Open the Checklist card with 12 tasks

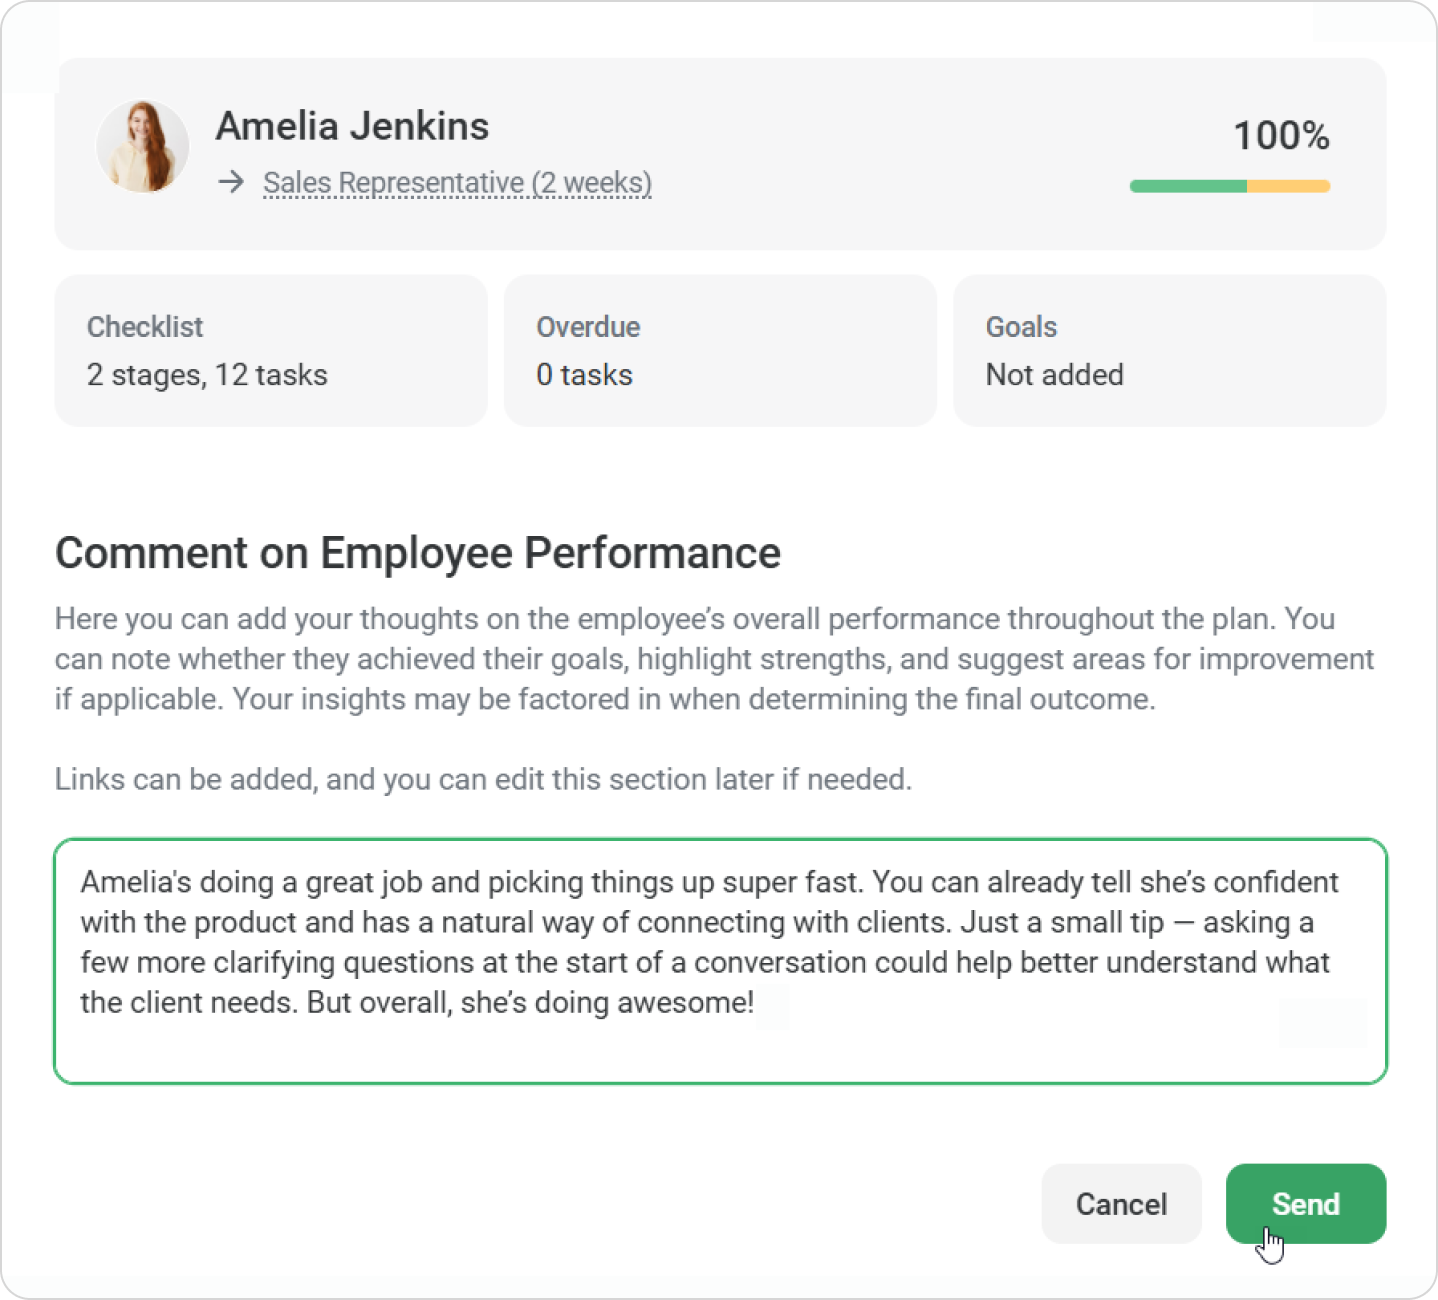271,351
